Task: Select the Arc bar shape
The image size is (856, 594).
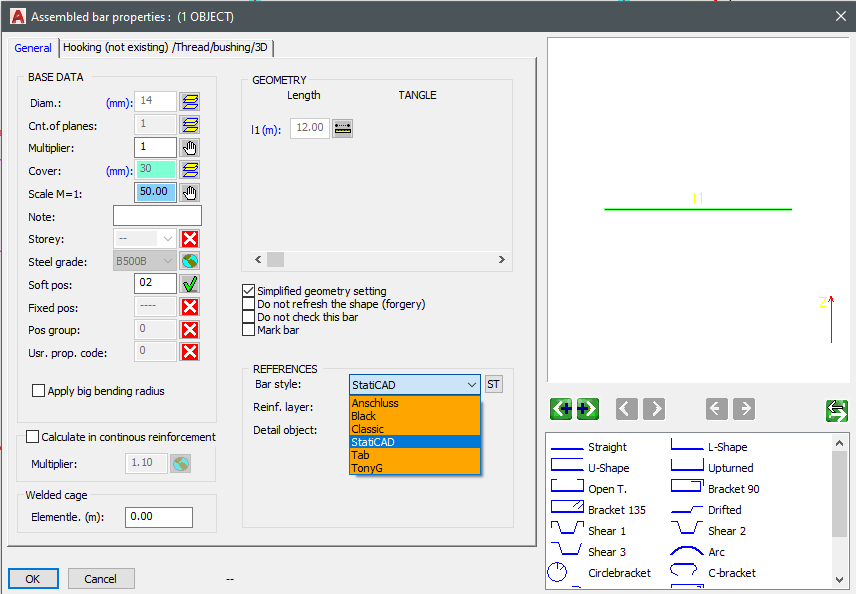Action: coord(698,551)
